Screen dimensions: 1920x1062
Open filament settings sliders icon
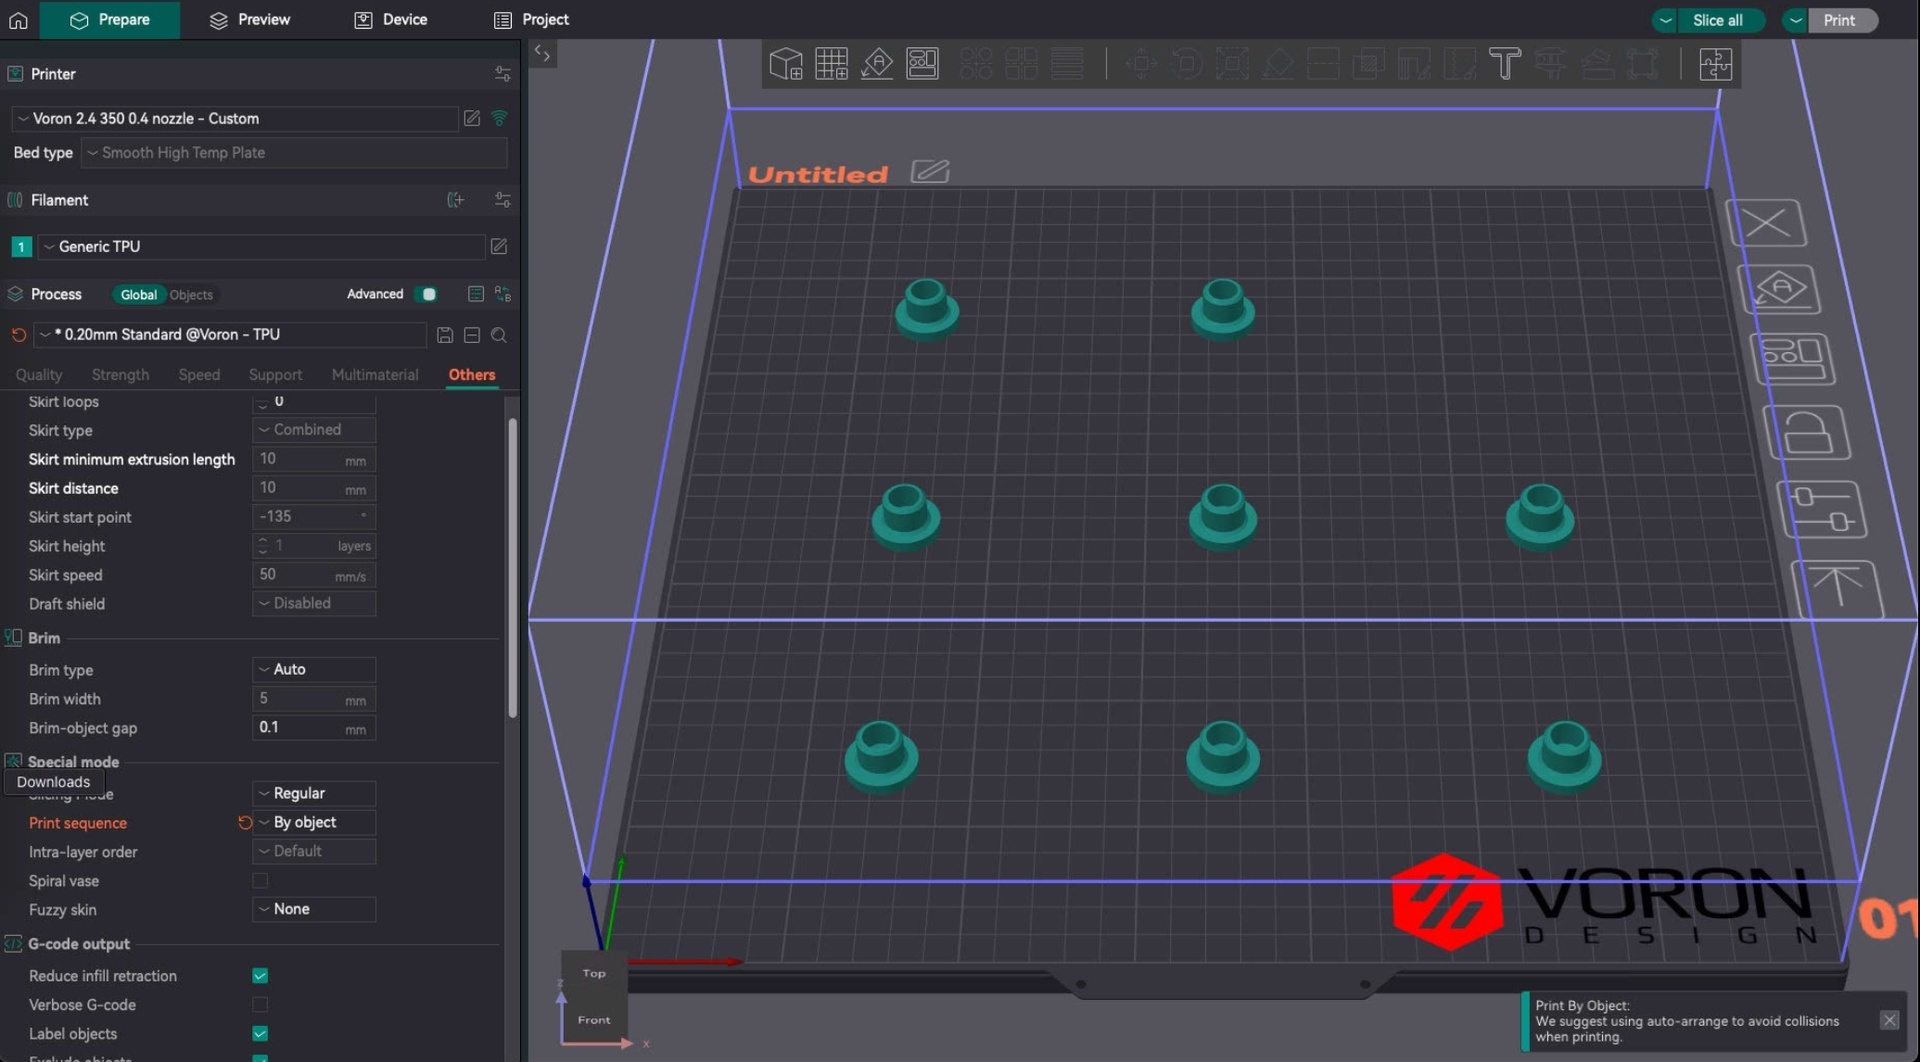pos(502,200)
